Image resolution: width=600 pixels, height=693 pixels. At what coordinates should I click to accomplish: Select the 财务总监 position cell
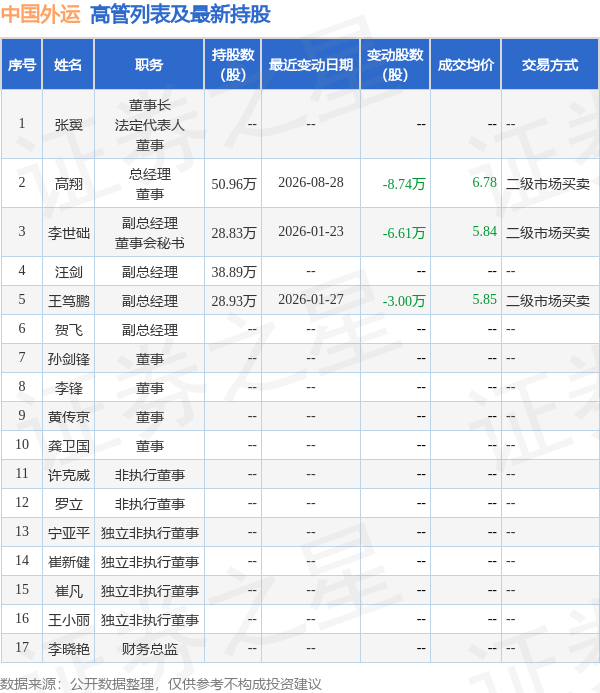pos(149,648)
